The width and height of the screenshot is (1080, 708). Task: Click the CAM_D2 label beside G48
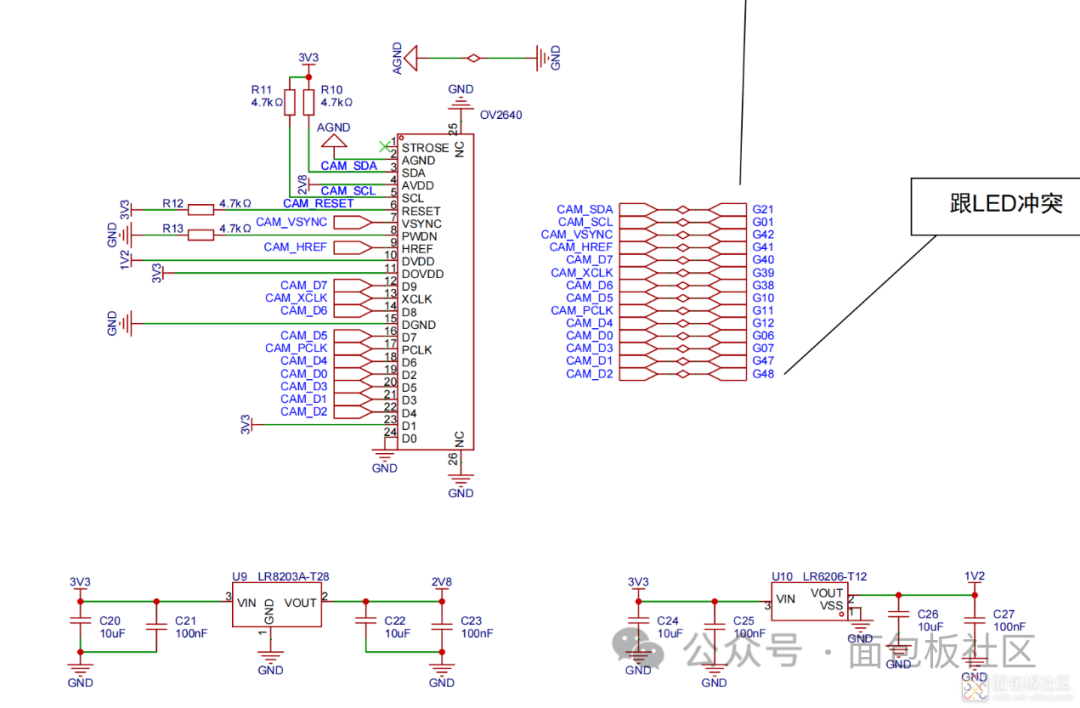(590, 374)
